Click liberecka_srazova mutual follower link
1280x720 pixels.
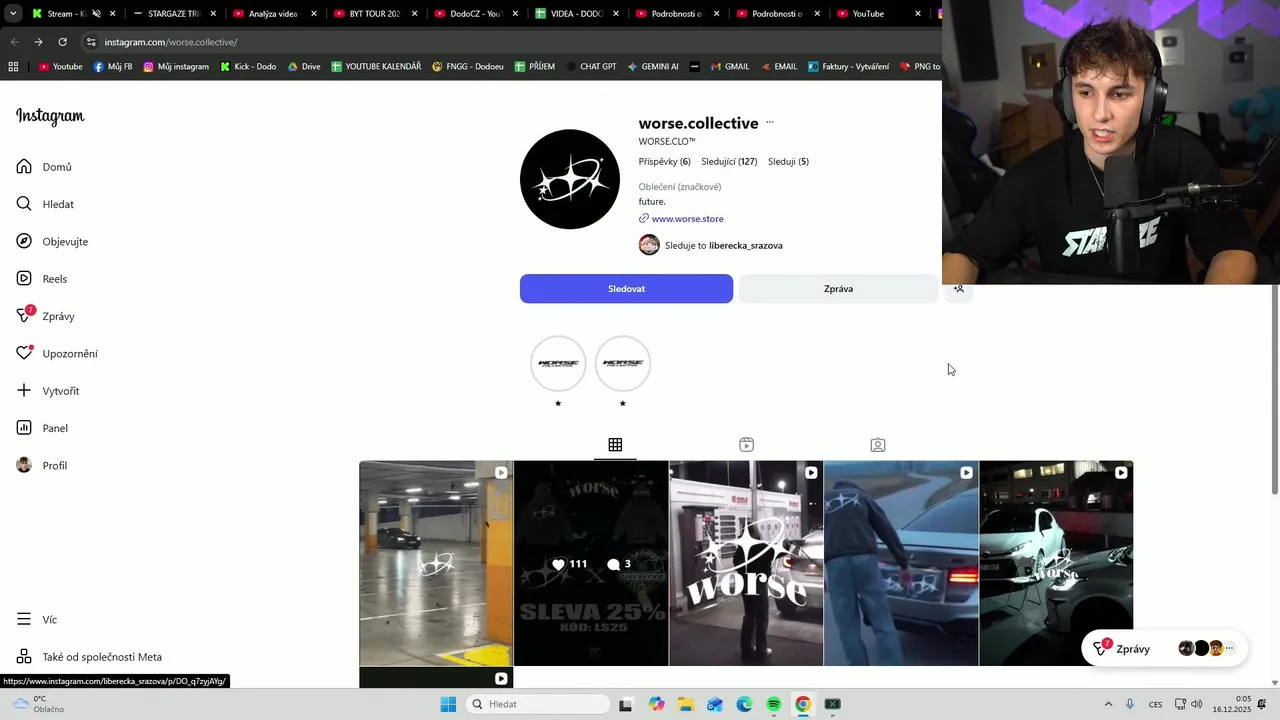[746, 246]
